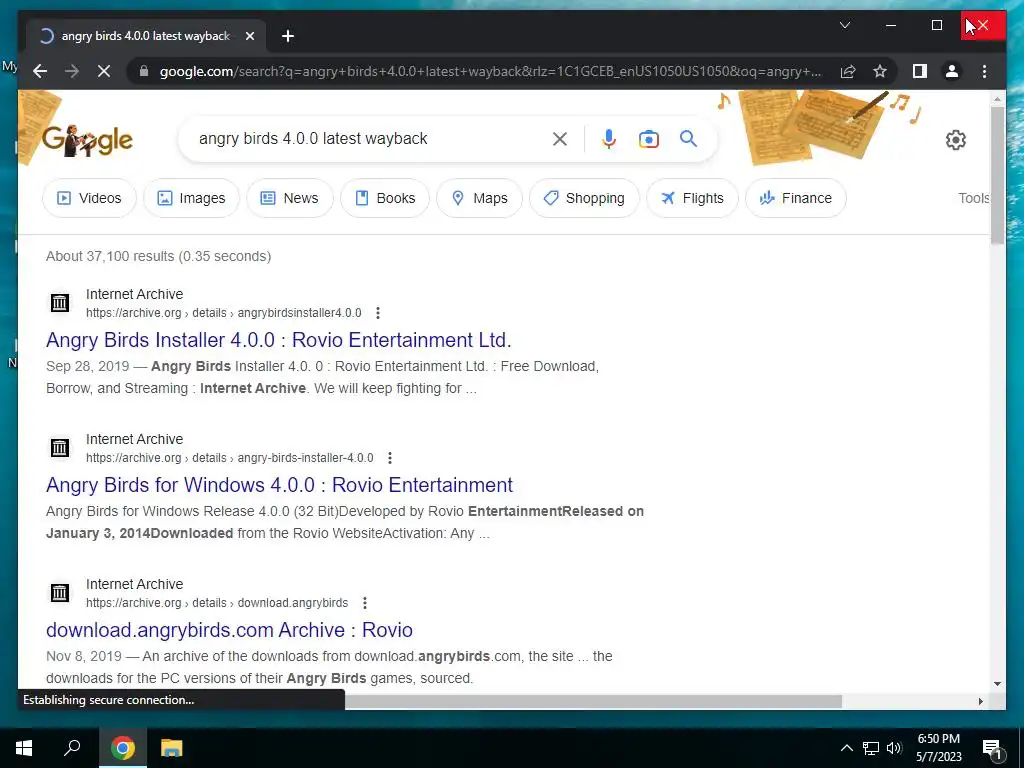The height and width of the screenshot is (768, 1024).
Task: Filter results by Flights
Action: point(692,198)
